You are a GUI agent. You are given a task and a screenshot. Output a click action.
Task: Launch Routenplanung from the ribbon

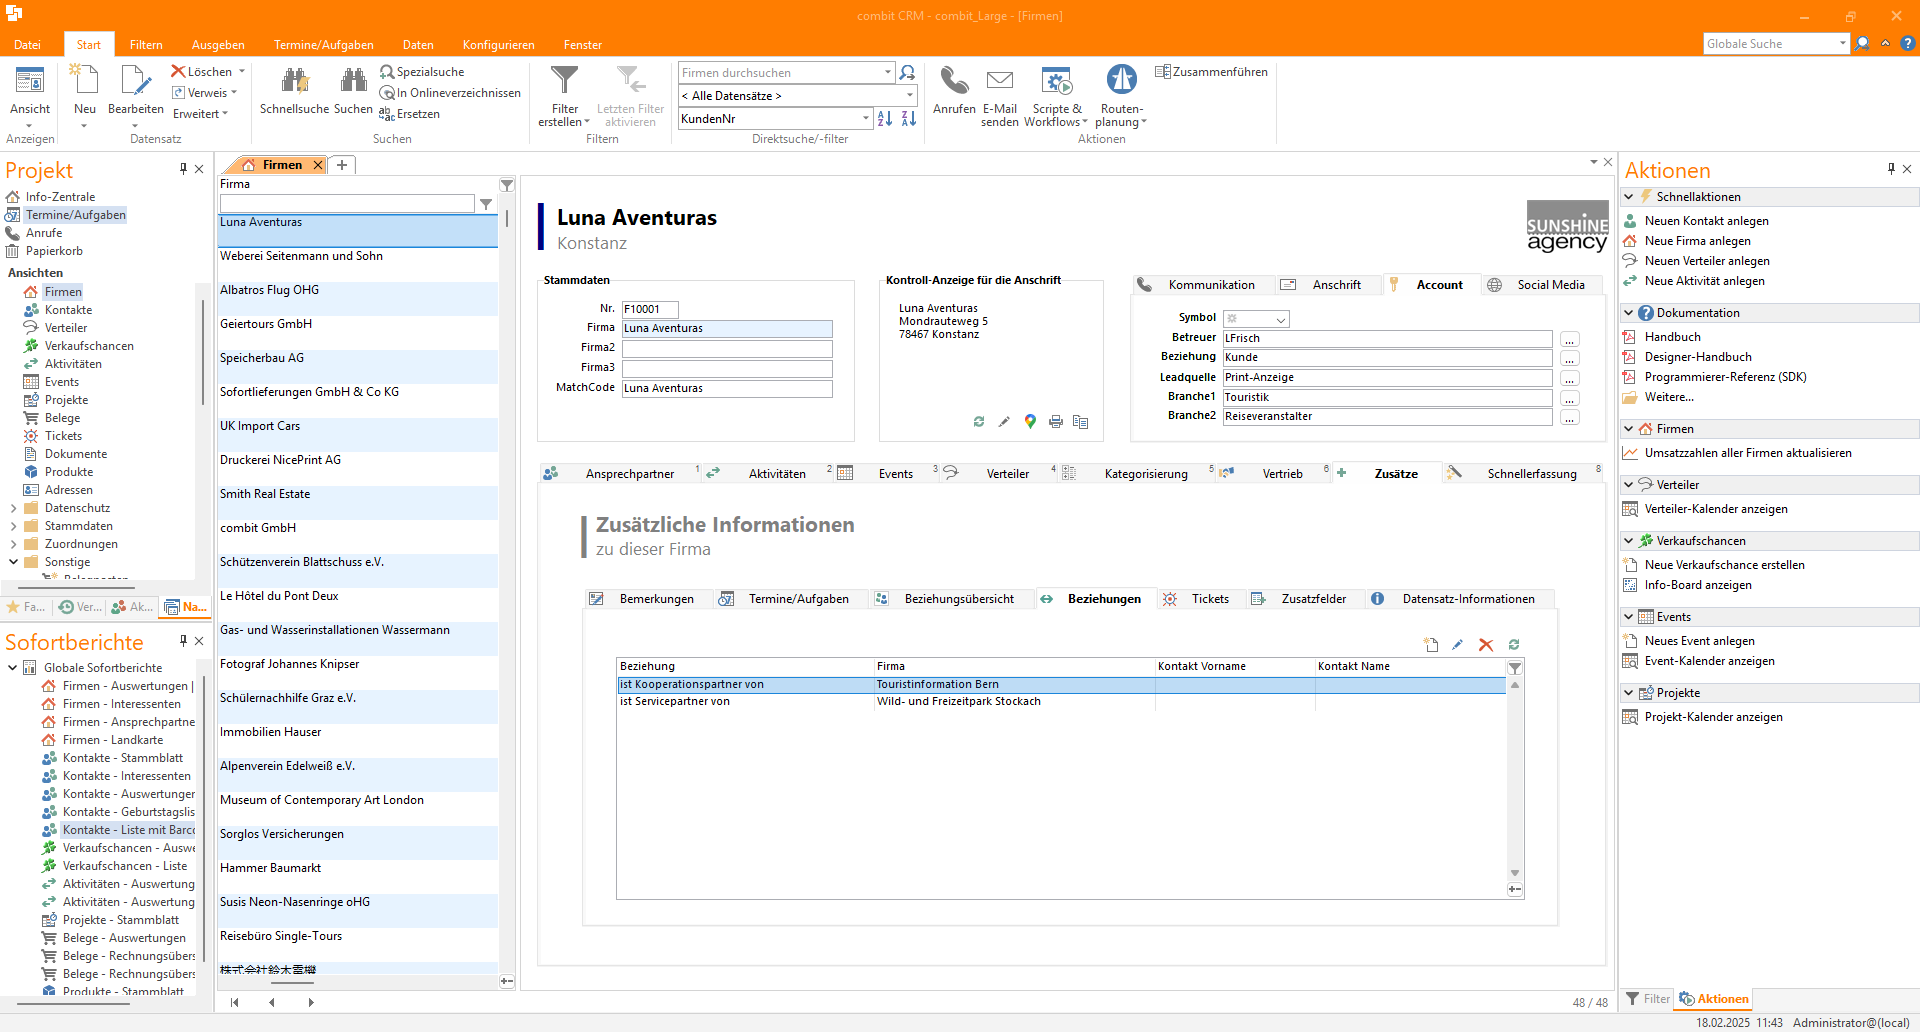[x=1121, y=82]
